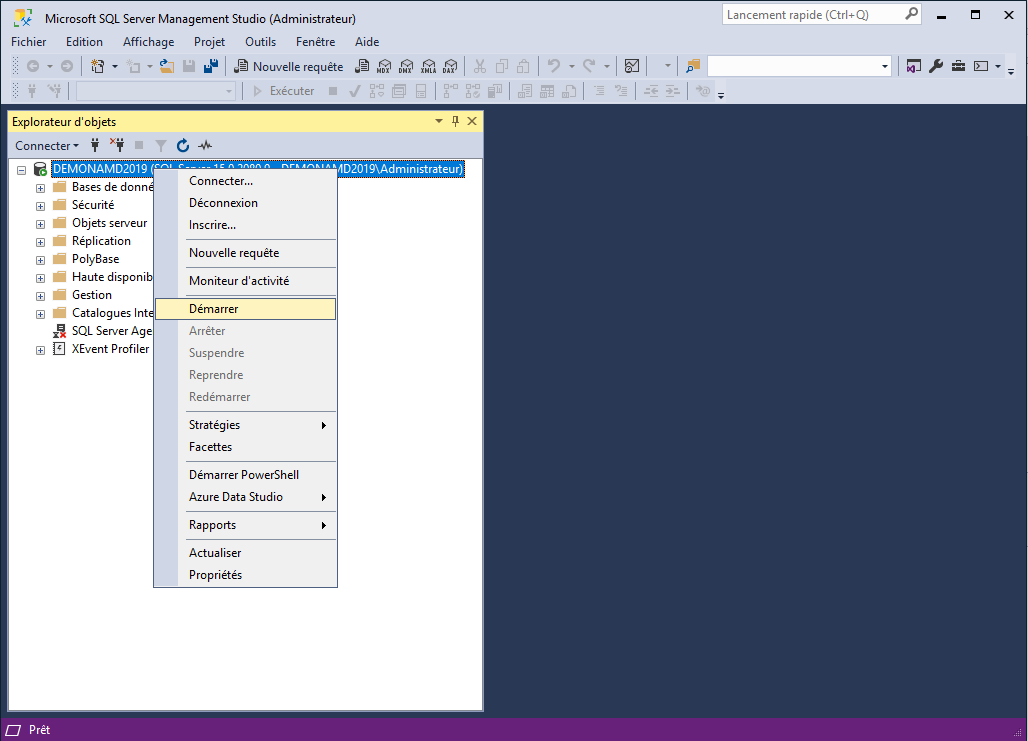
Task: Click the disconnect plug icon with red X
Action: [117, 146]
